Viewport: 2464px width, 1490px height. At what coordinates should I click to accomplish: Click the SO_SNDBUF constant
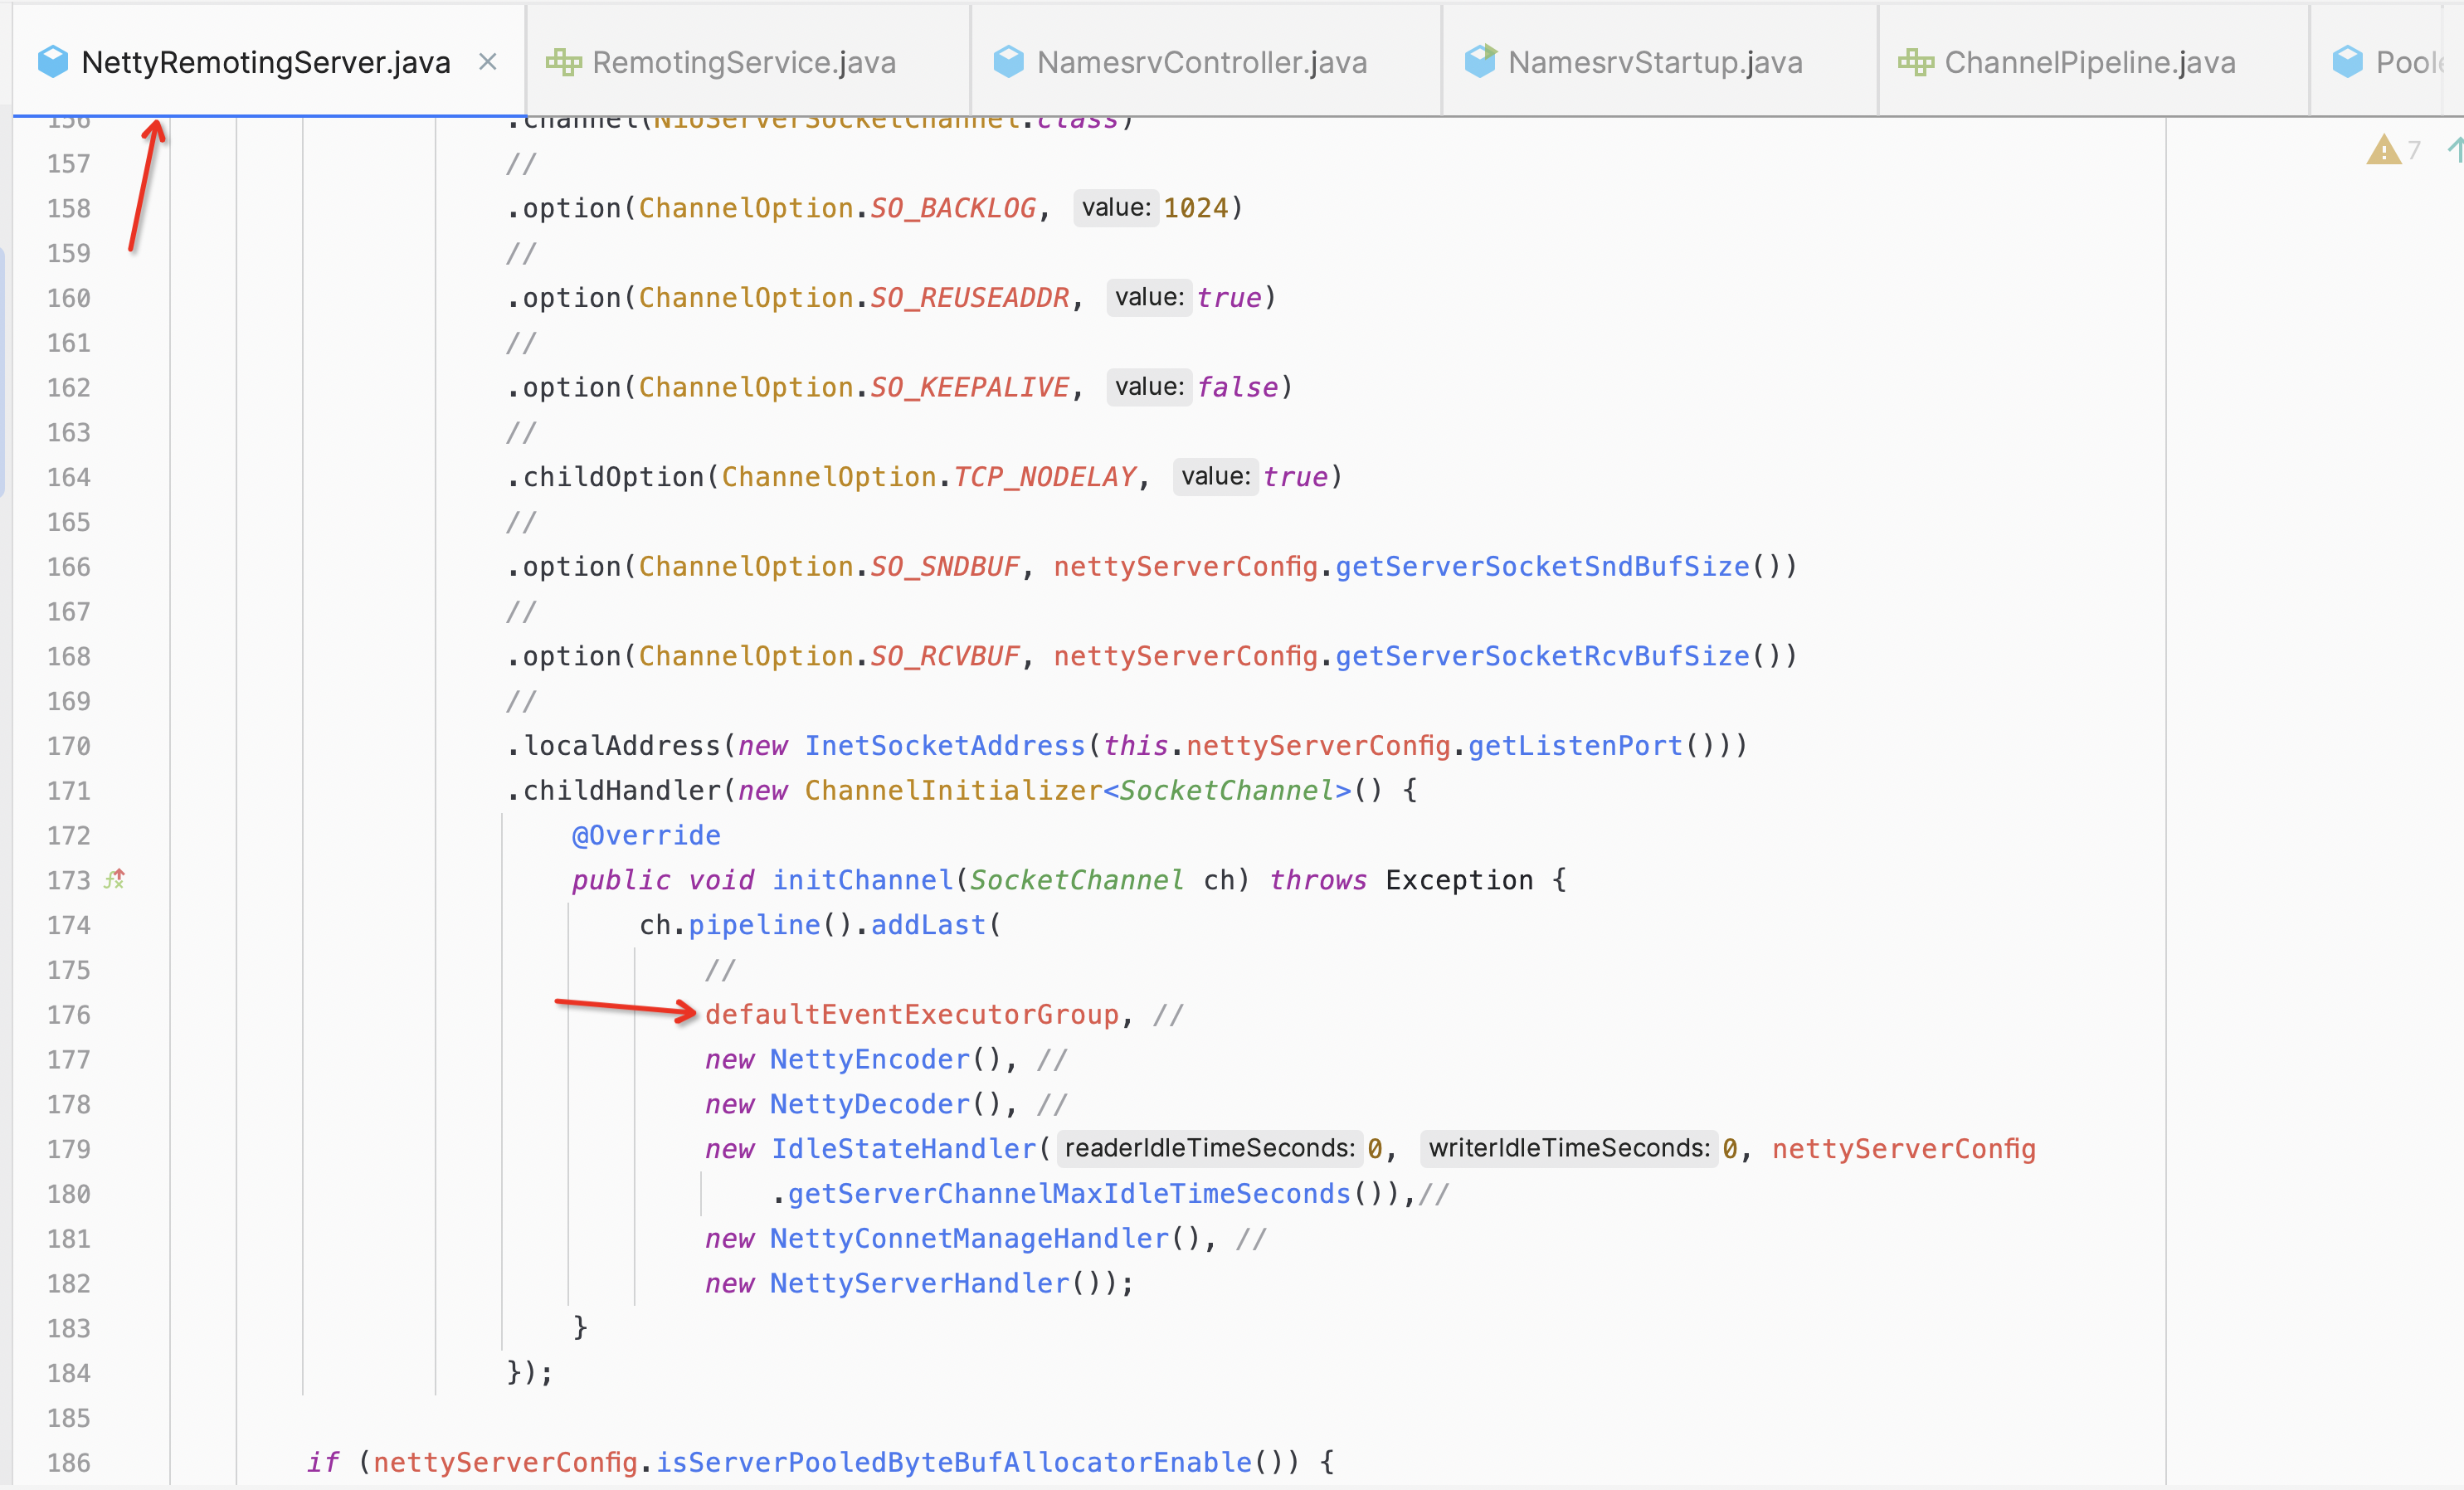pos(945,567)
